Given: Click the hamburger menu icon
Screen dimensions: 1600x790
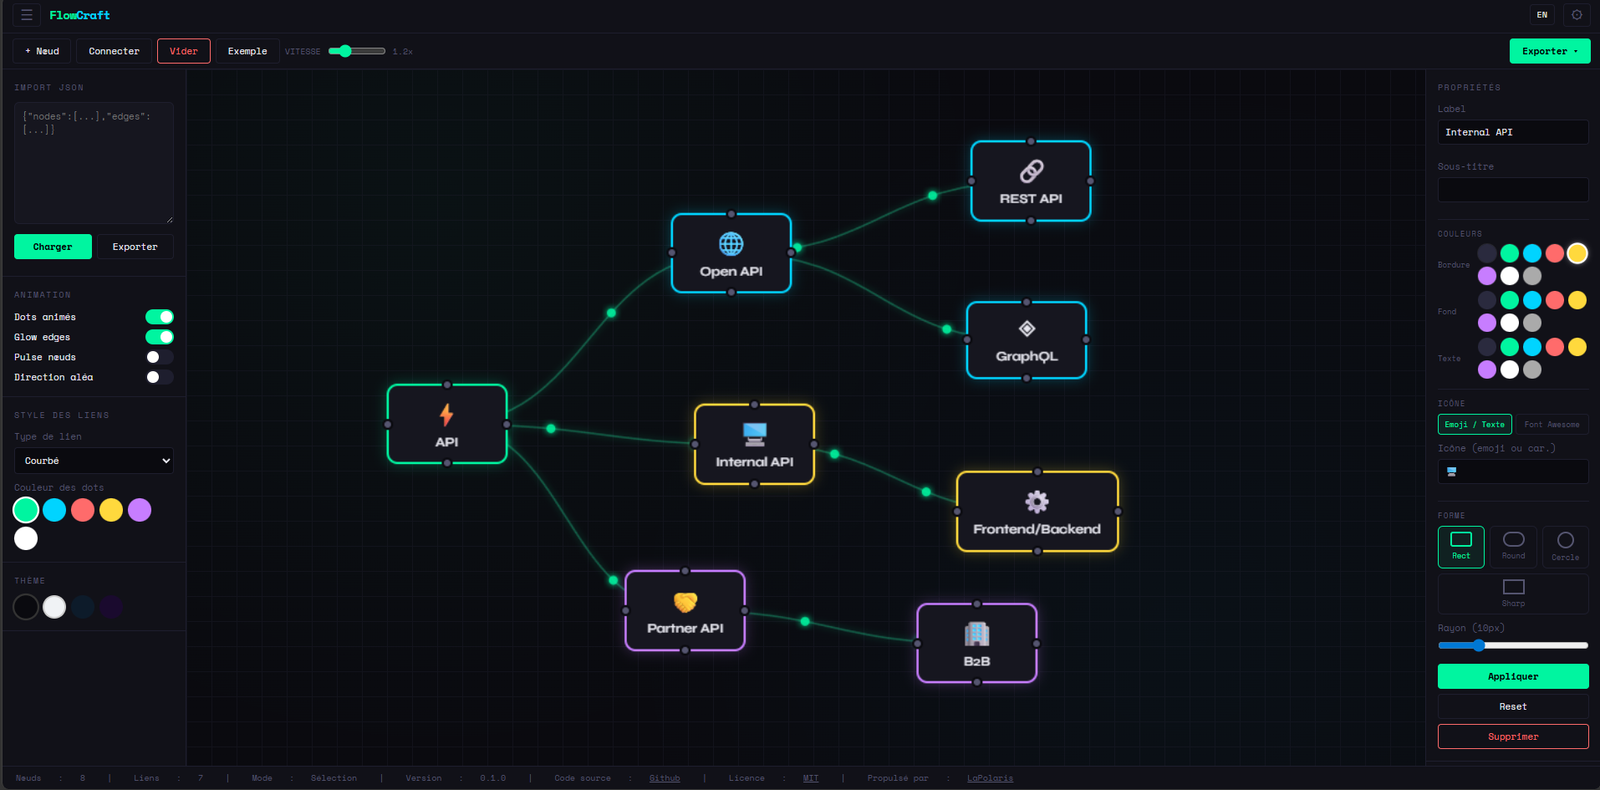Looking at the screenshot, I should [27, 15].
